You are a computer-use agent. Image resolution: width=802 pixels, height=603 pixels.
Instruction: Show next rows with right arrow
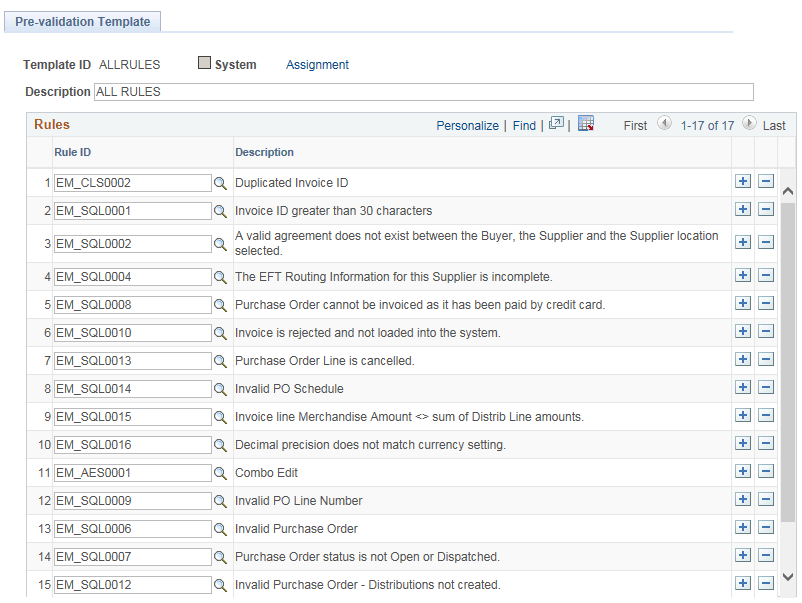[x=749, y=123]
